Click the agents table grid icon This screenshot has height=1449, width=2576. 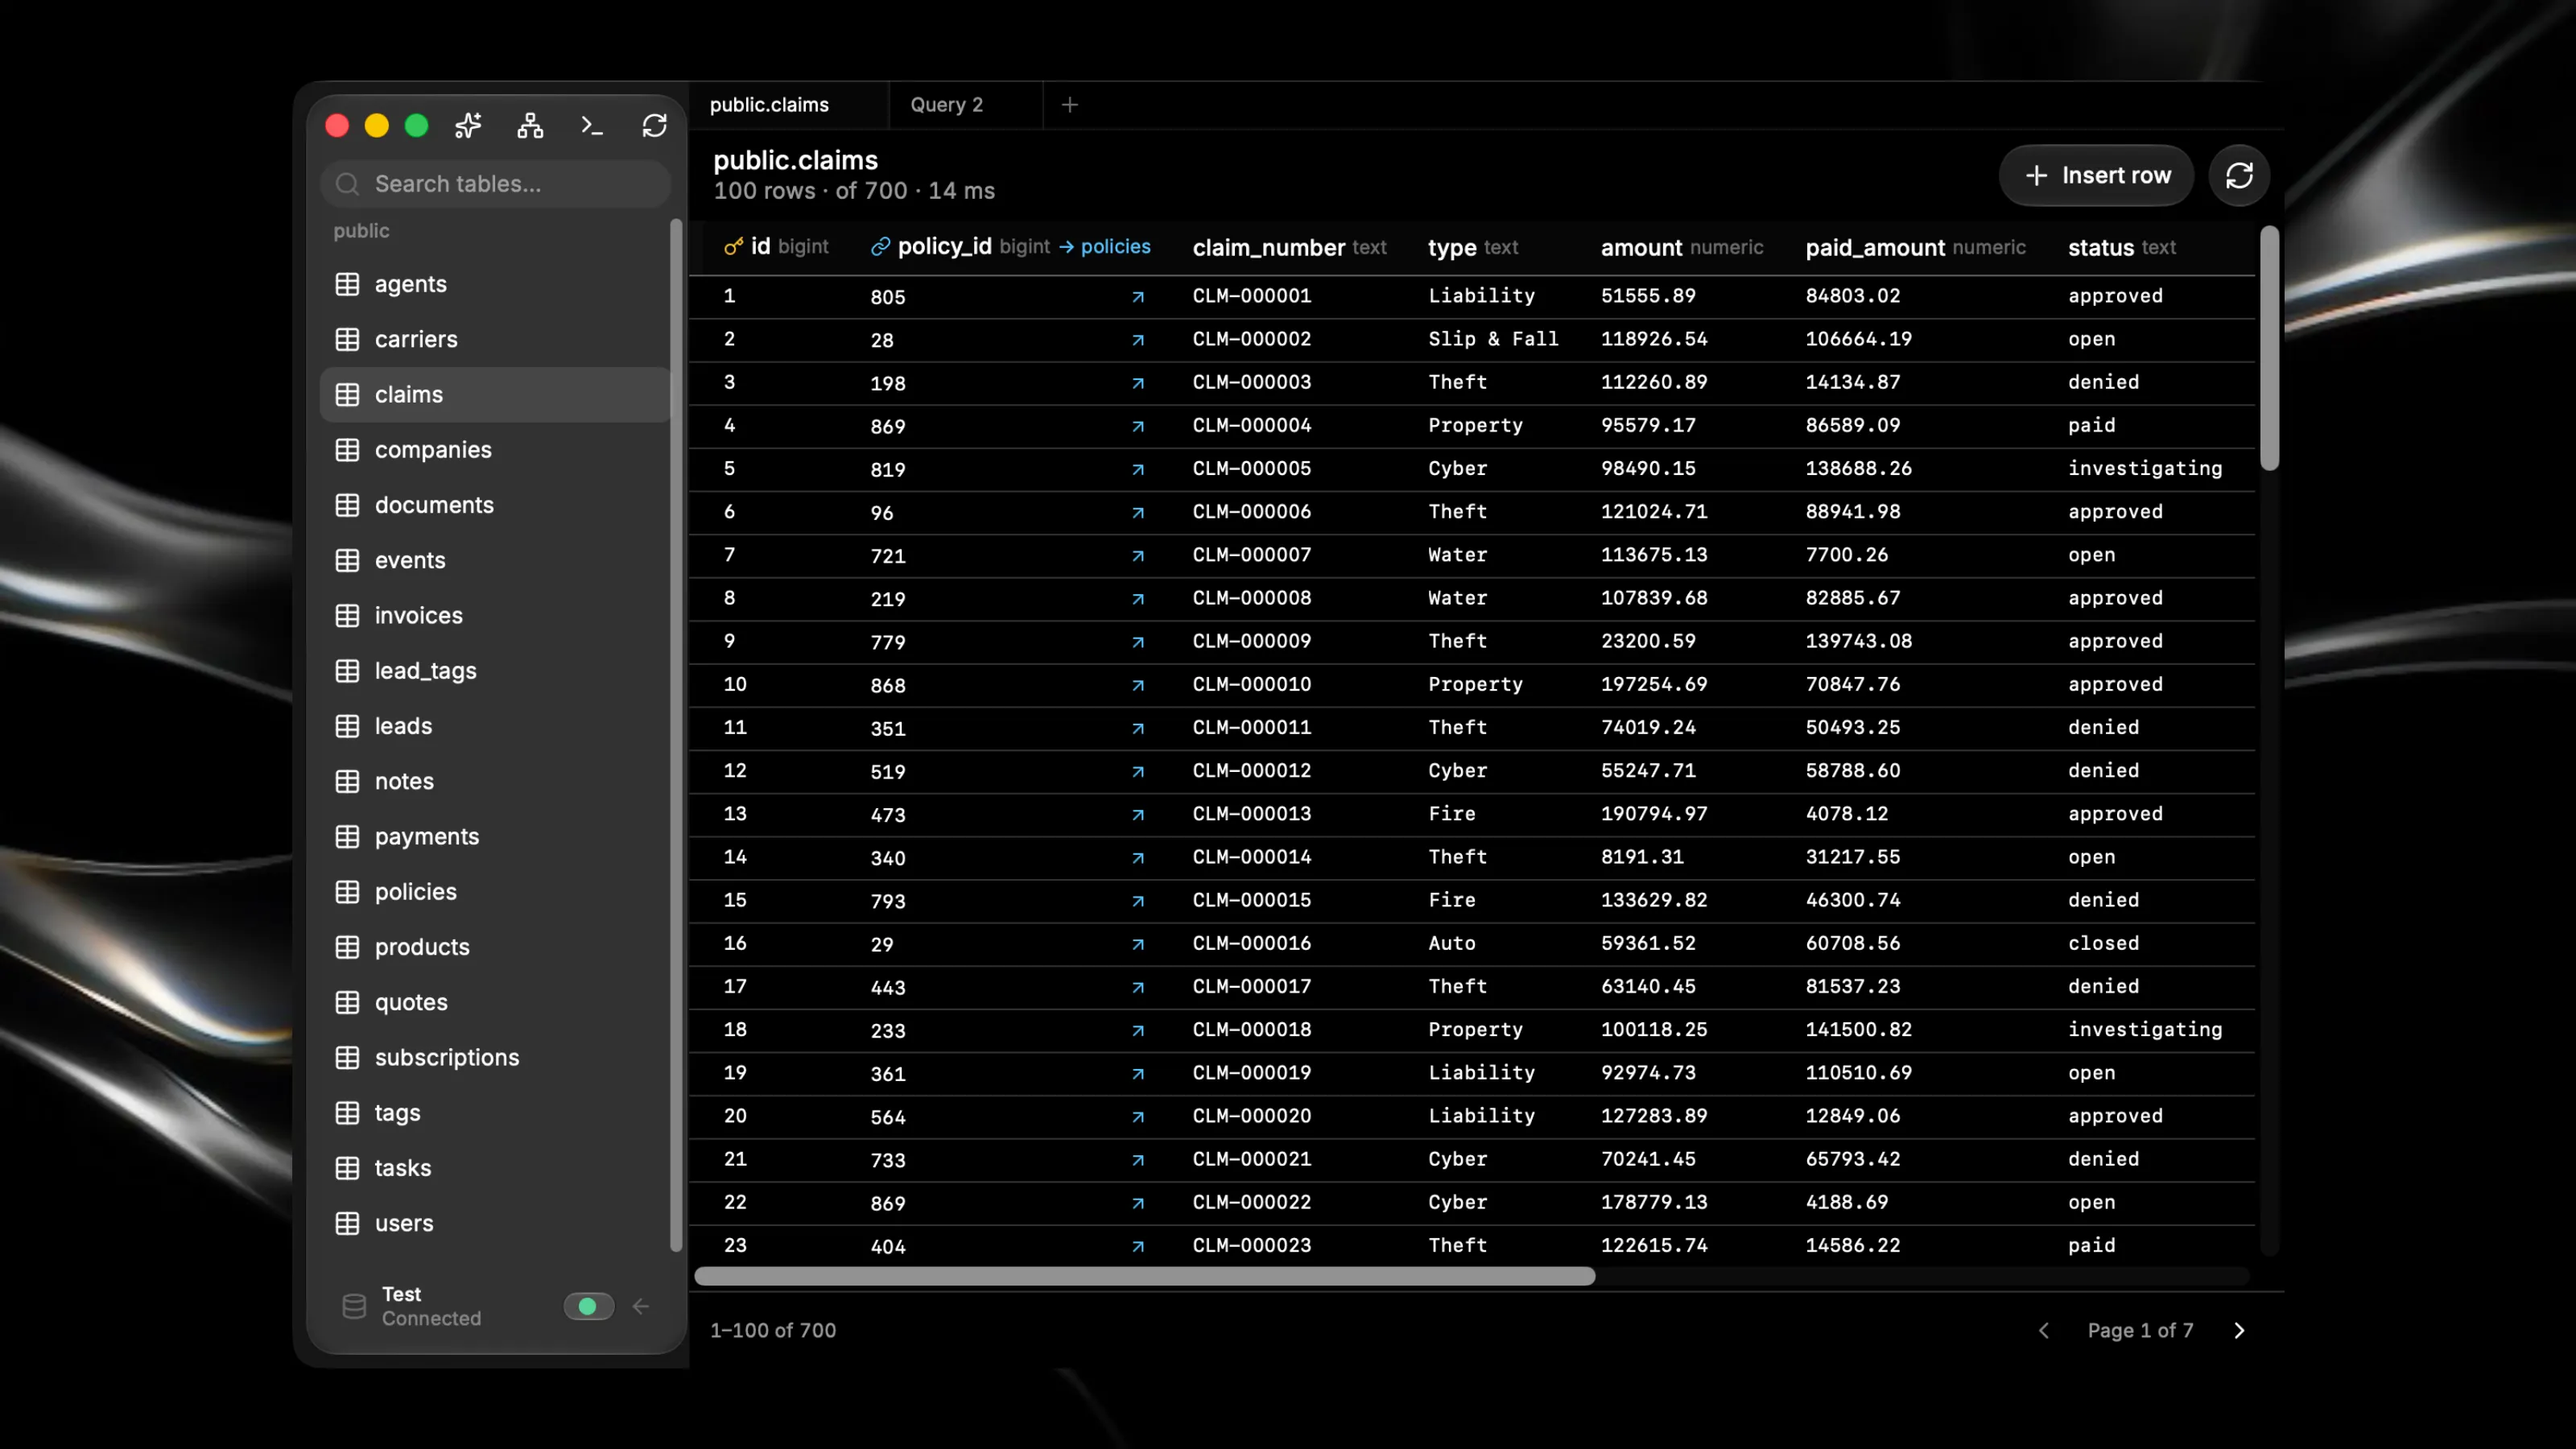point(347,285)
